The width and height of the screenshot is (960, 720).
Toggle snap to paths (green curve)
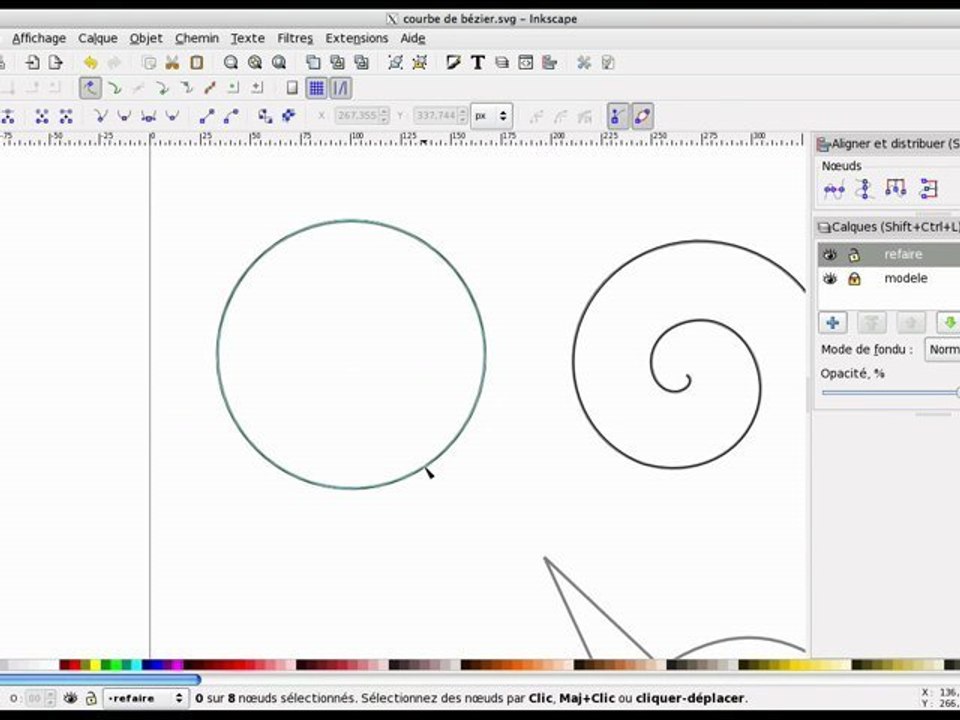click(x=114, y=88)
